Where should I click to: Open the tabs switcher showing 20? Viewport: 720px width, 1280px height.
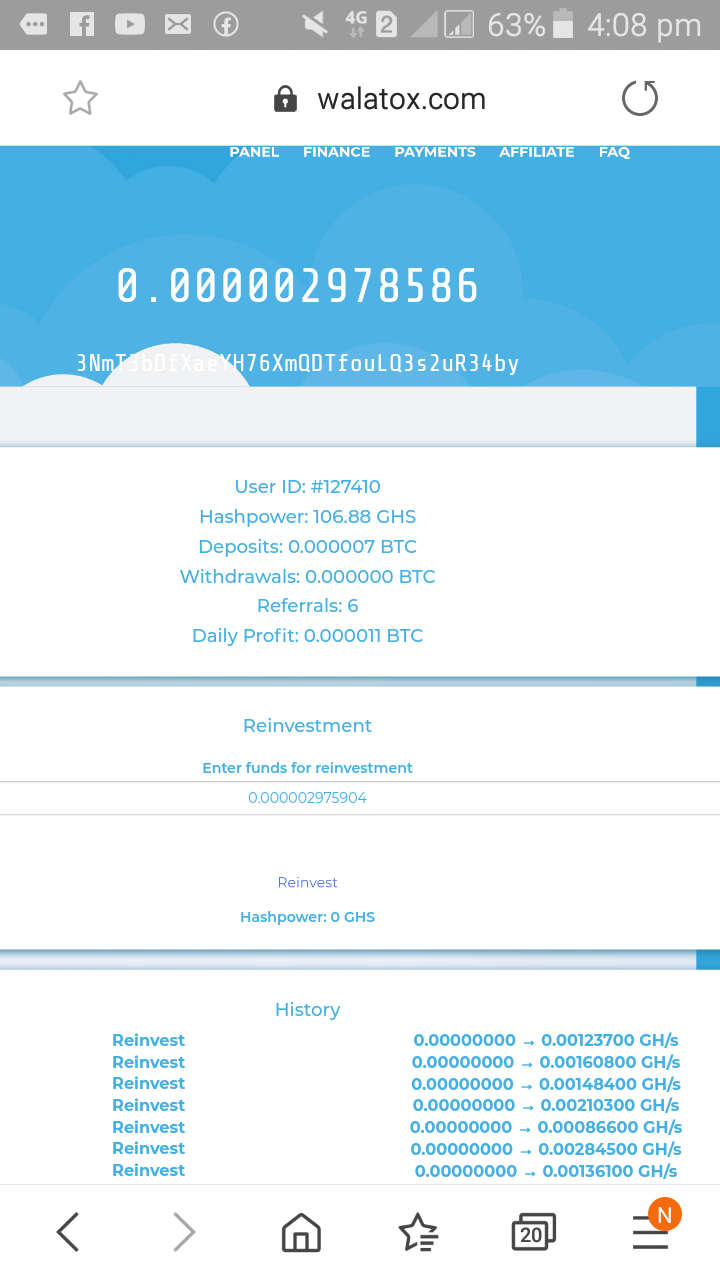(x=533, y=1232)
